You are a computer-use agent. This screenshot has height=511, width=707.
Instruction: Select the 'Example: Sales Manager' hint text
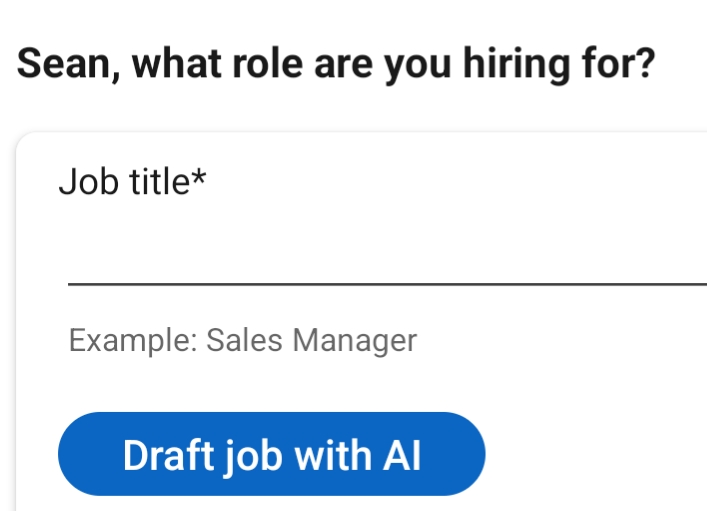click(242, 341)
